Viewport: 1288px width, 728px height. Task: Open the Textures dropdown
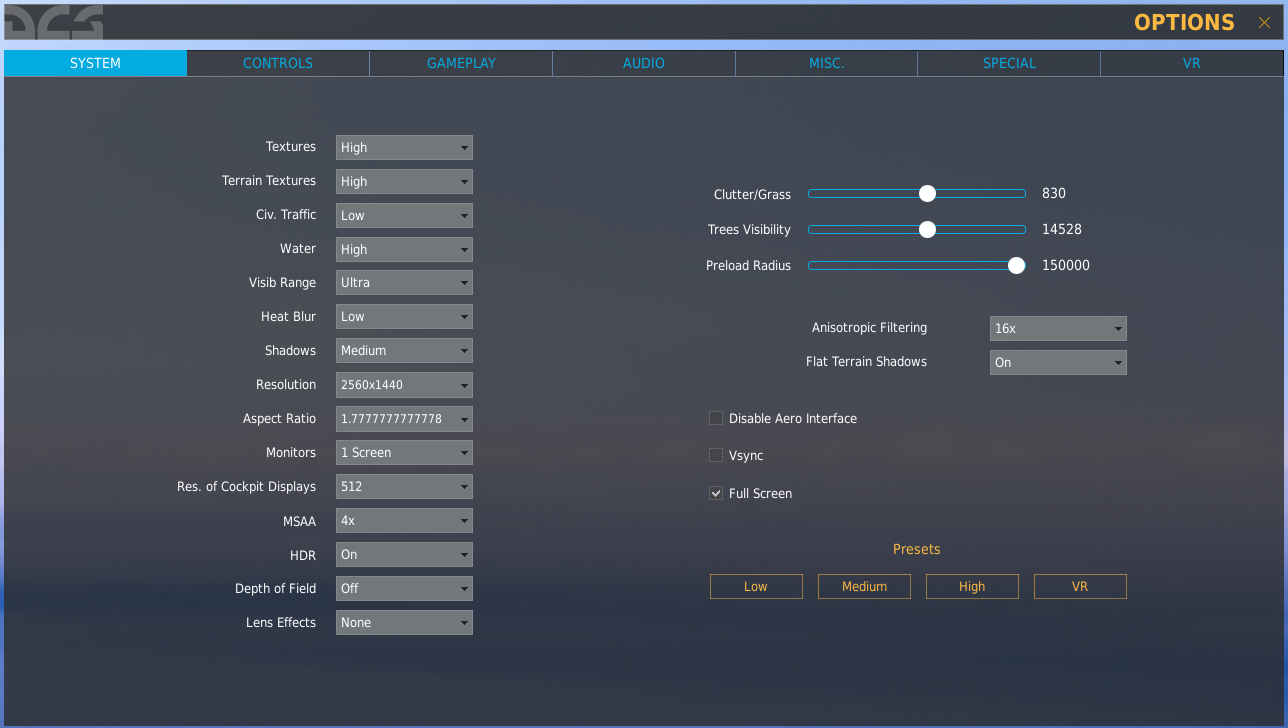(x=404, y=148)
